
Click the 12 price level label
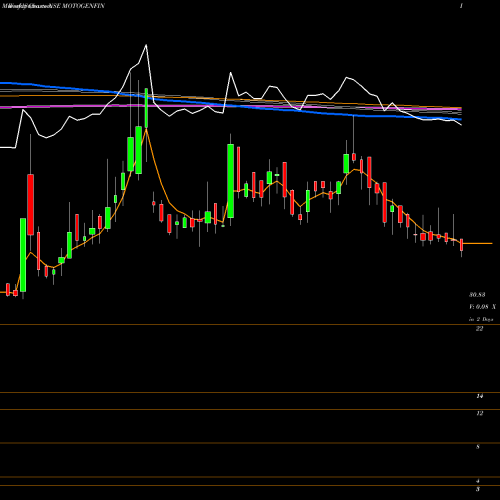pyautogui.click(x=480, y=413)
